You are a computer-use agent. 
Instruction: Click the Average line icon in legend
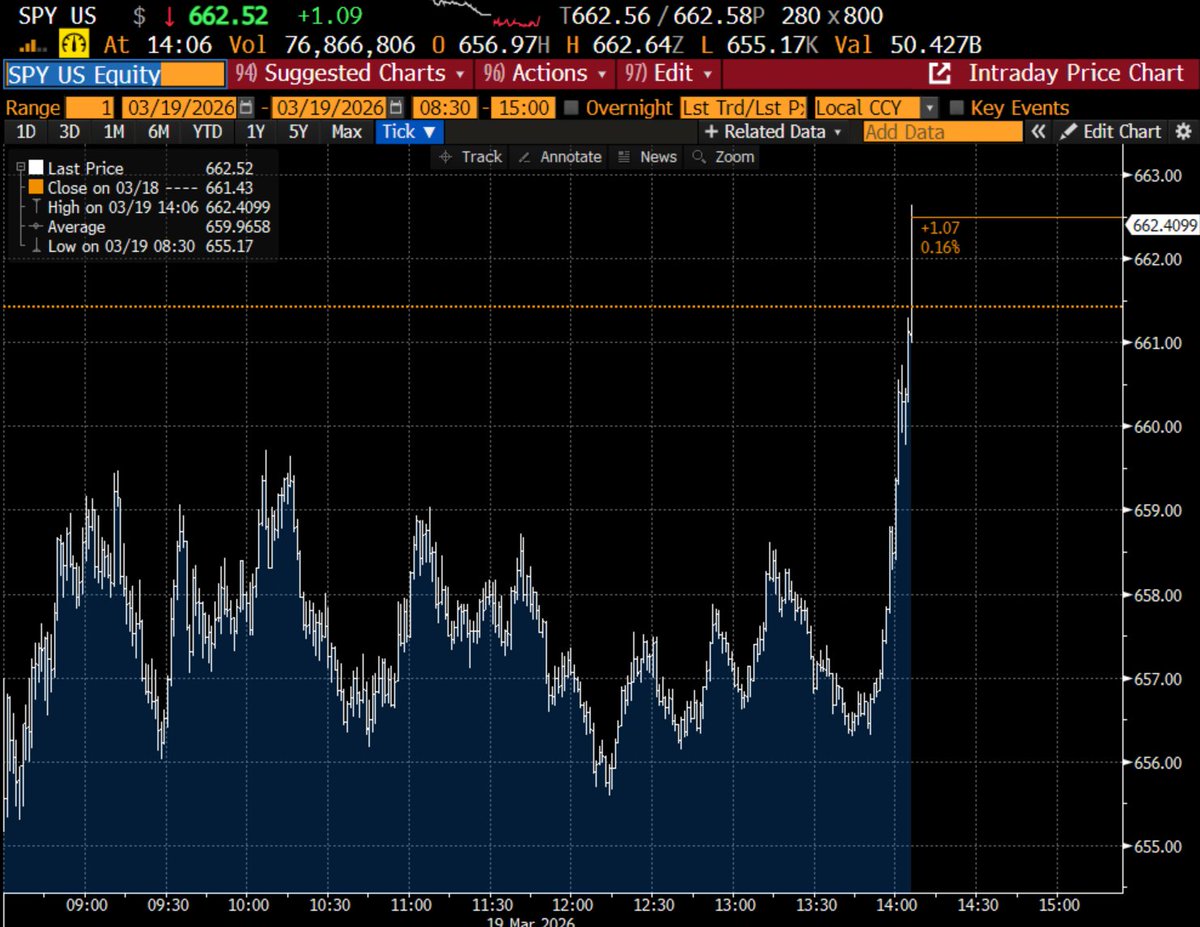(36, 226)
